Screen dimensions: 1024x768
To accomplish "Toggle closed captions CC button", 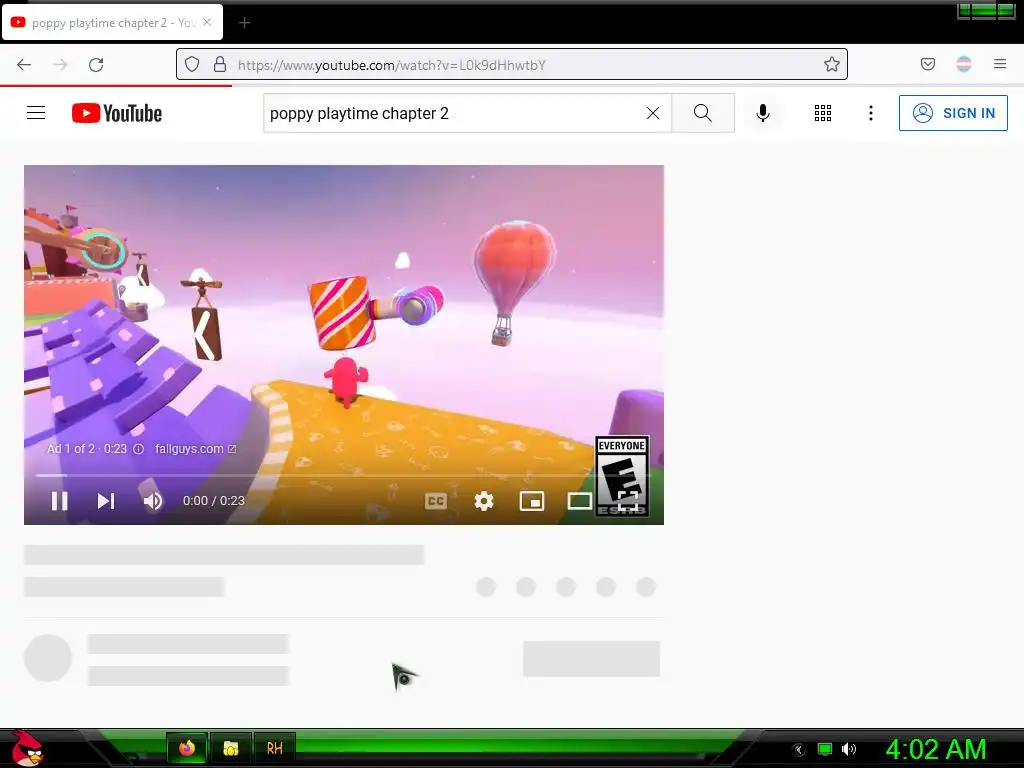I will pyautogui.click(x=436, y=501).
